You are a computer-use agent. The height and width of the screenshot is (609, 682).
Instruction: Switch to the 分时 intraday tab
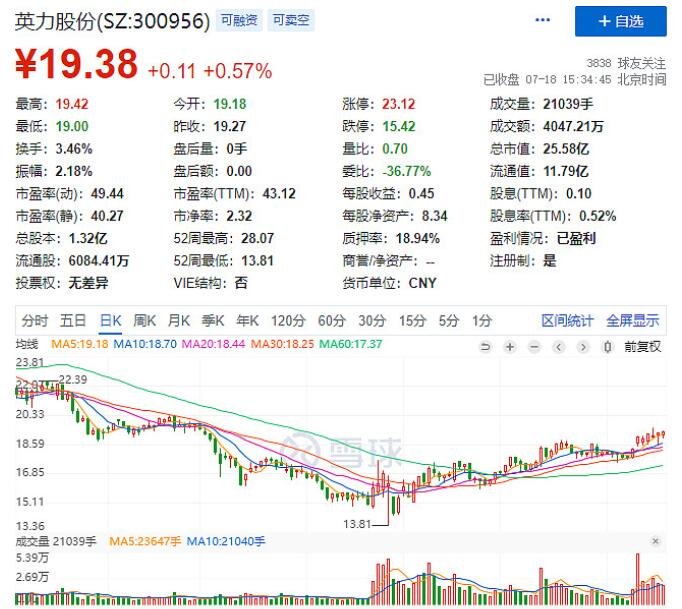[x=35, y=321]
